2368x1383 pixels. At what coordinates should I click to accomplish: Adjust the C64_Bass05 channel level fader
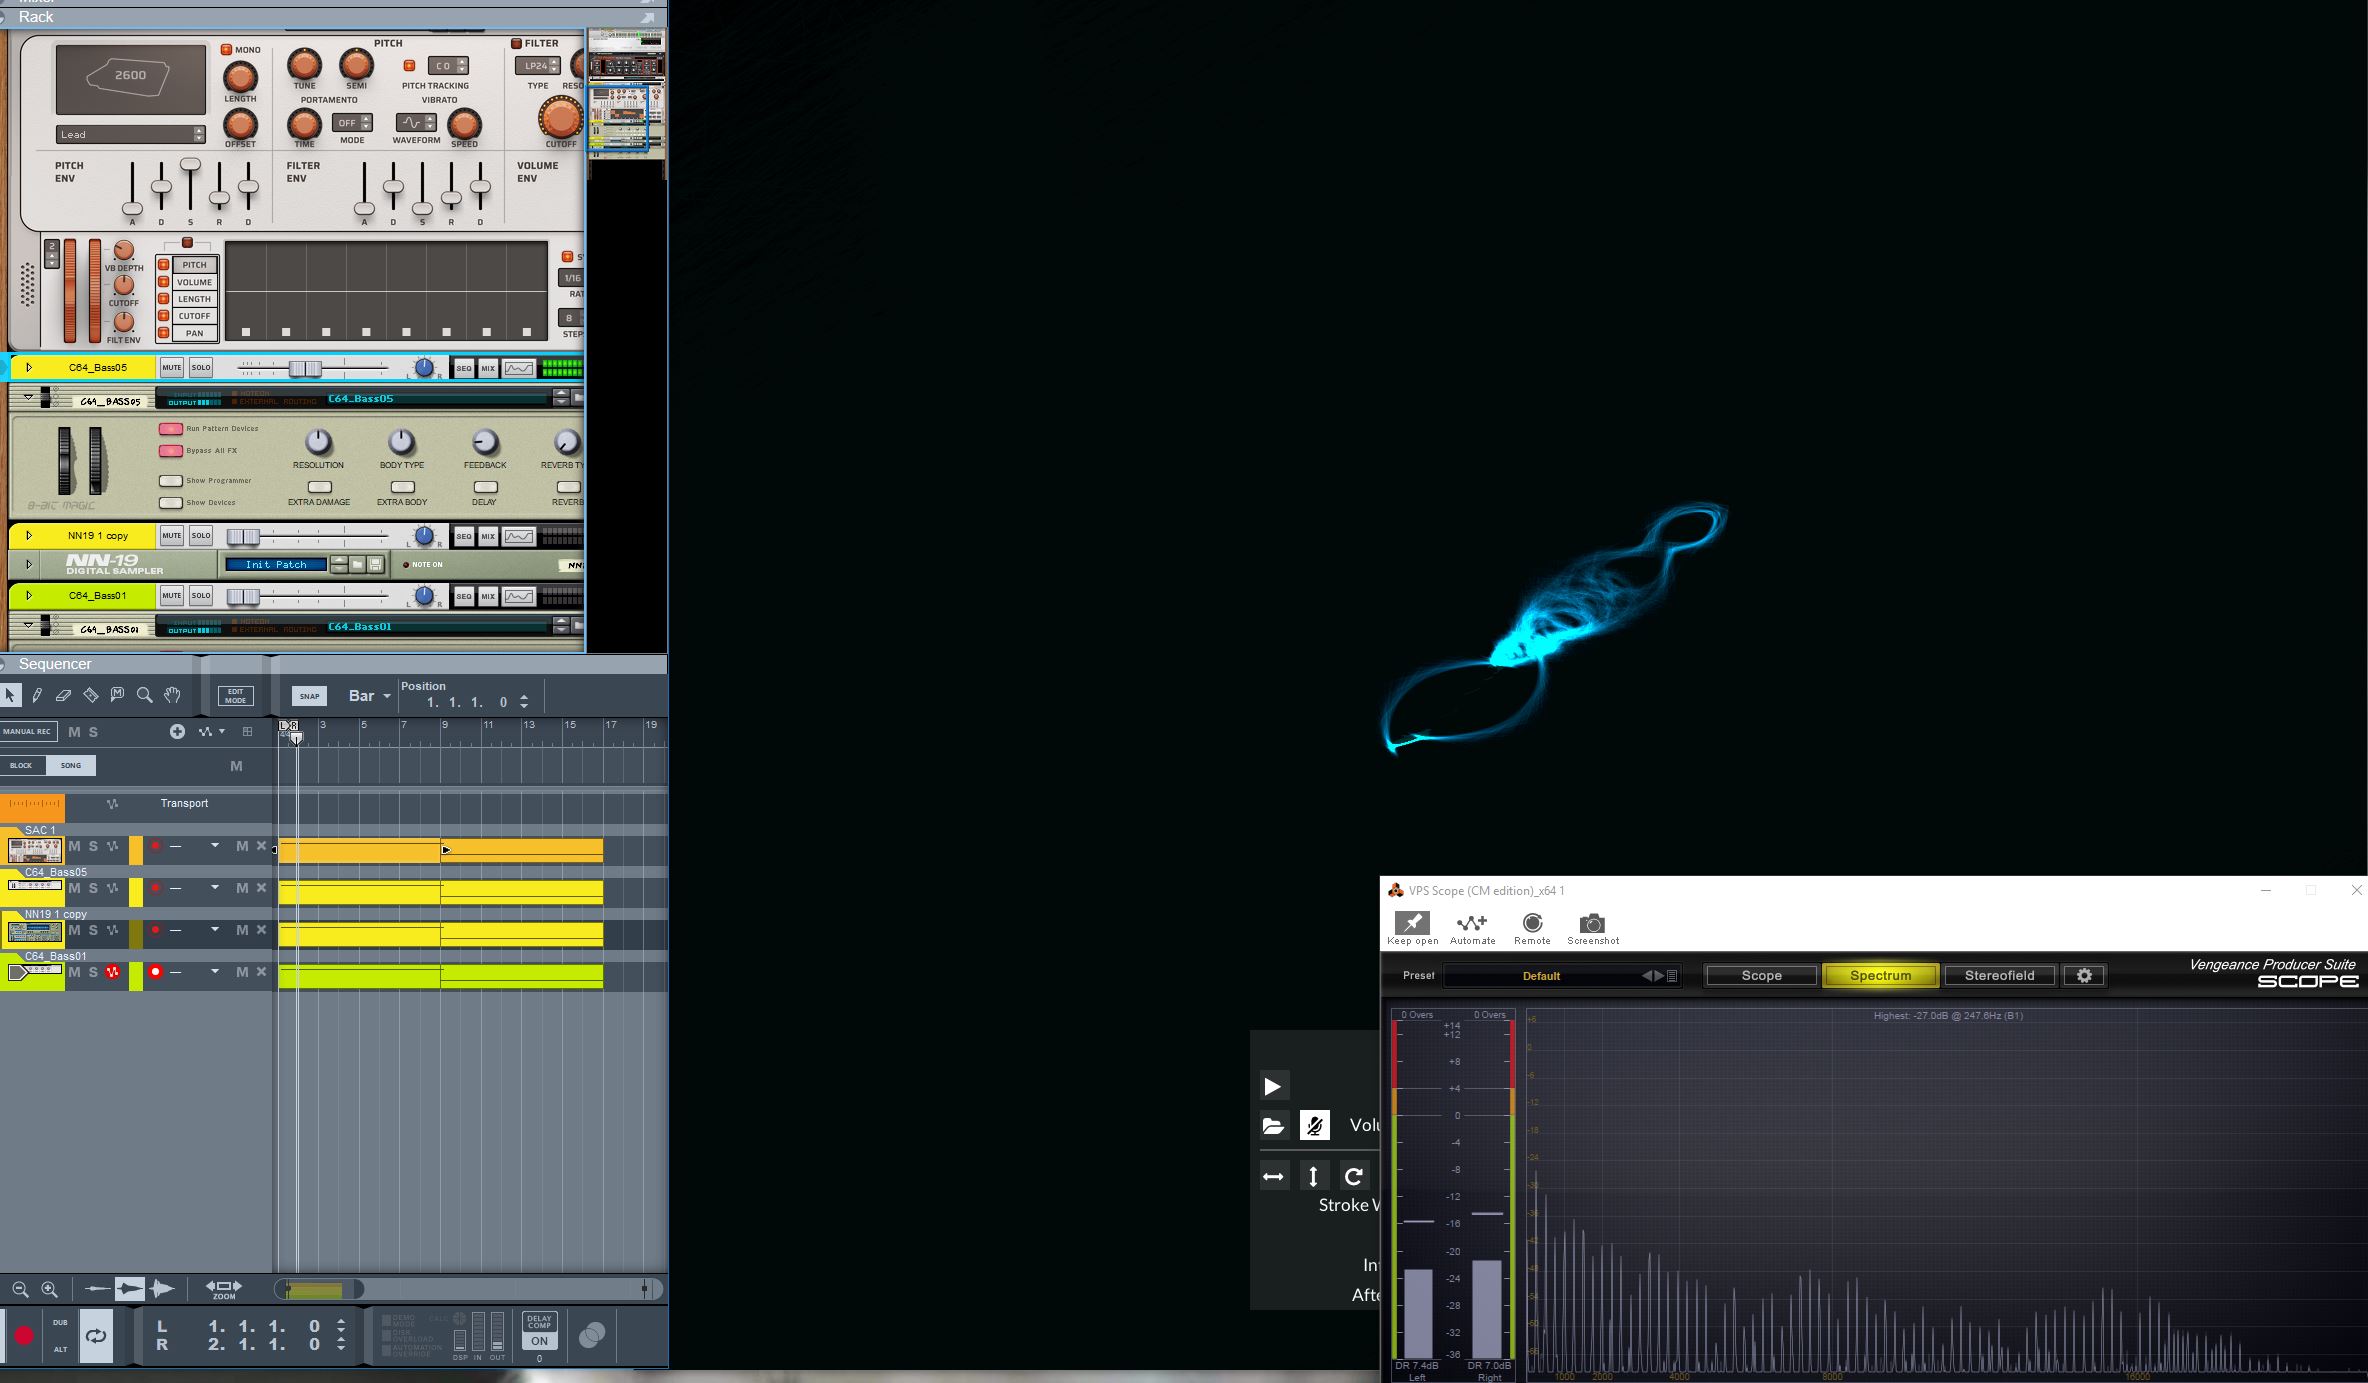click(305, 369)
